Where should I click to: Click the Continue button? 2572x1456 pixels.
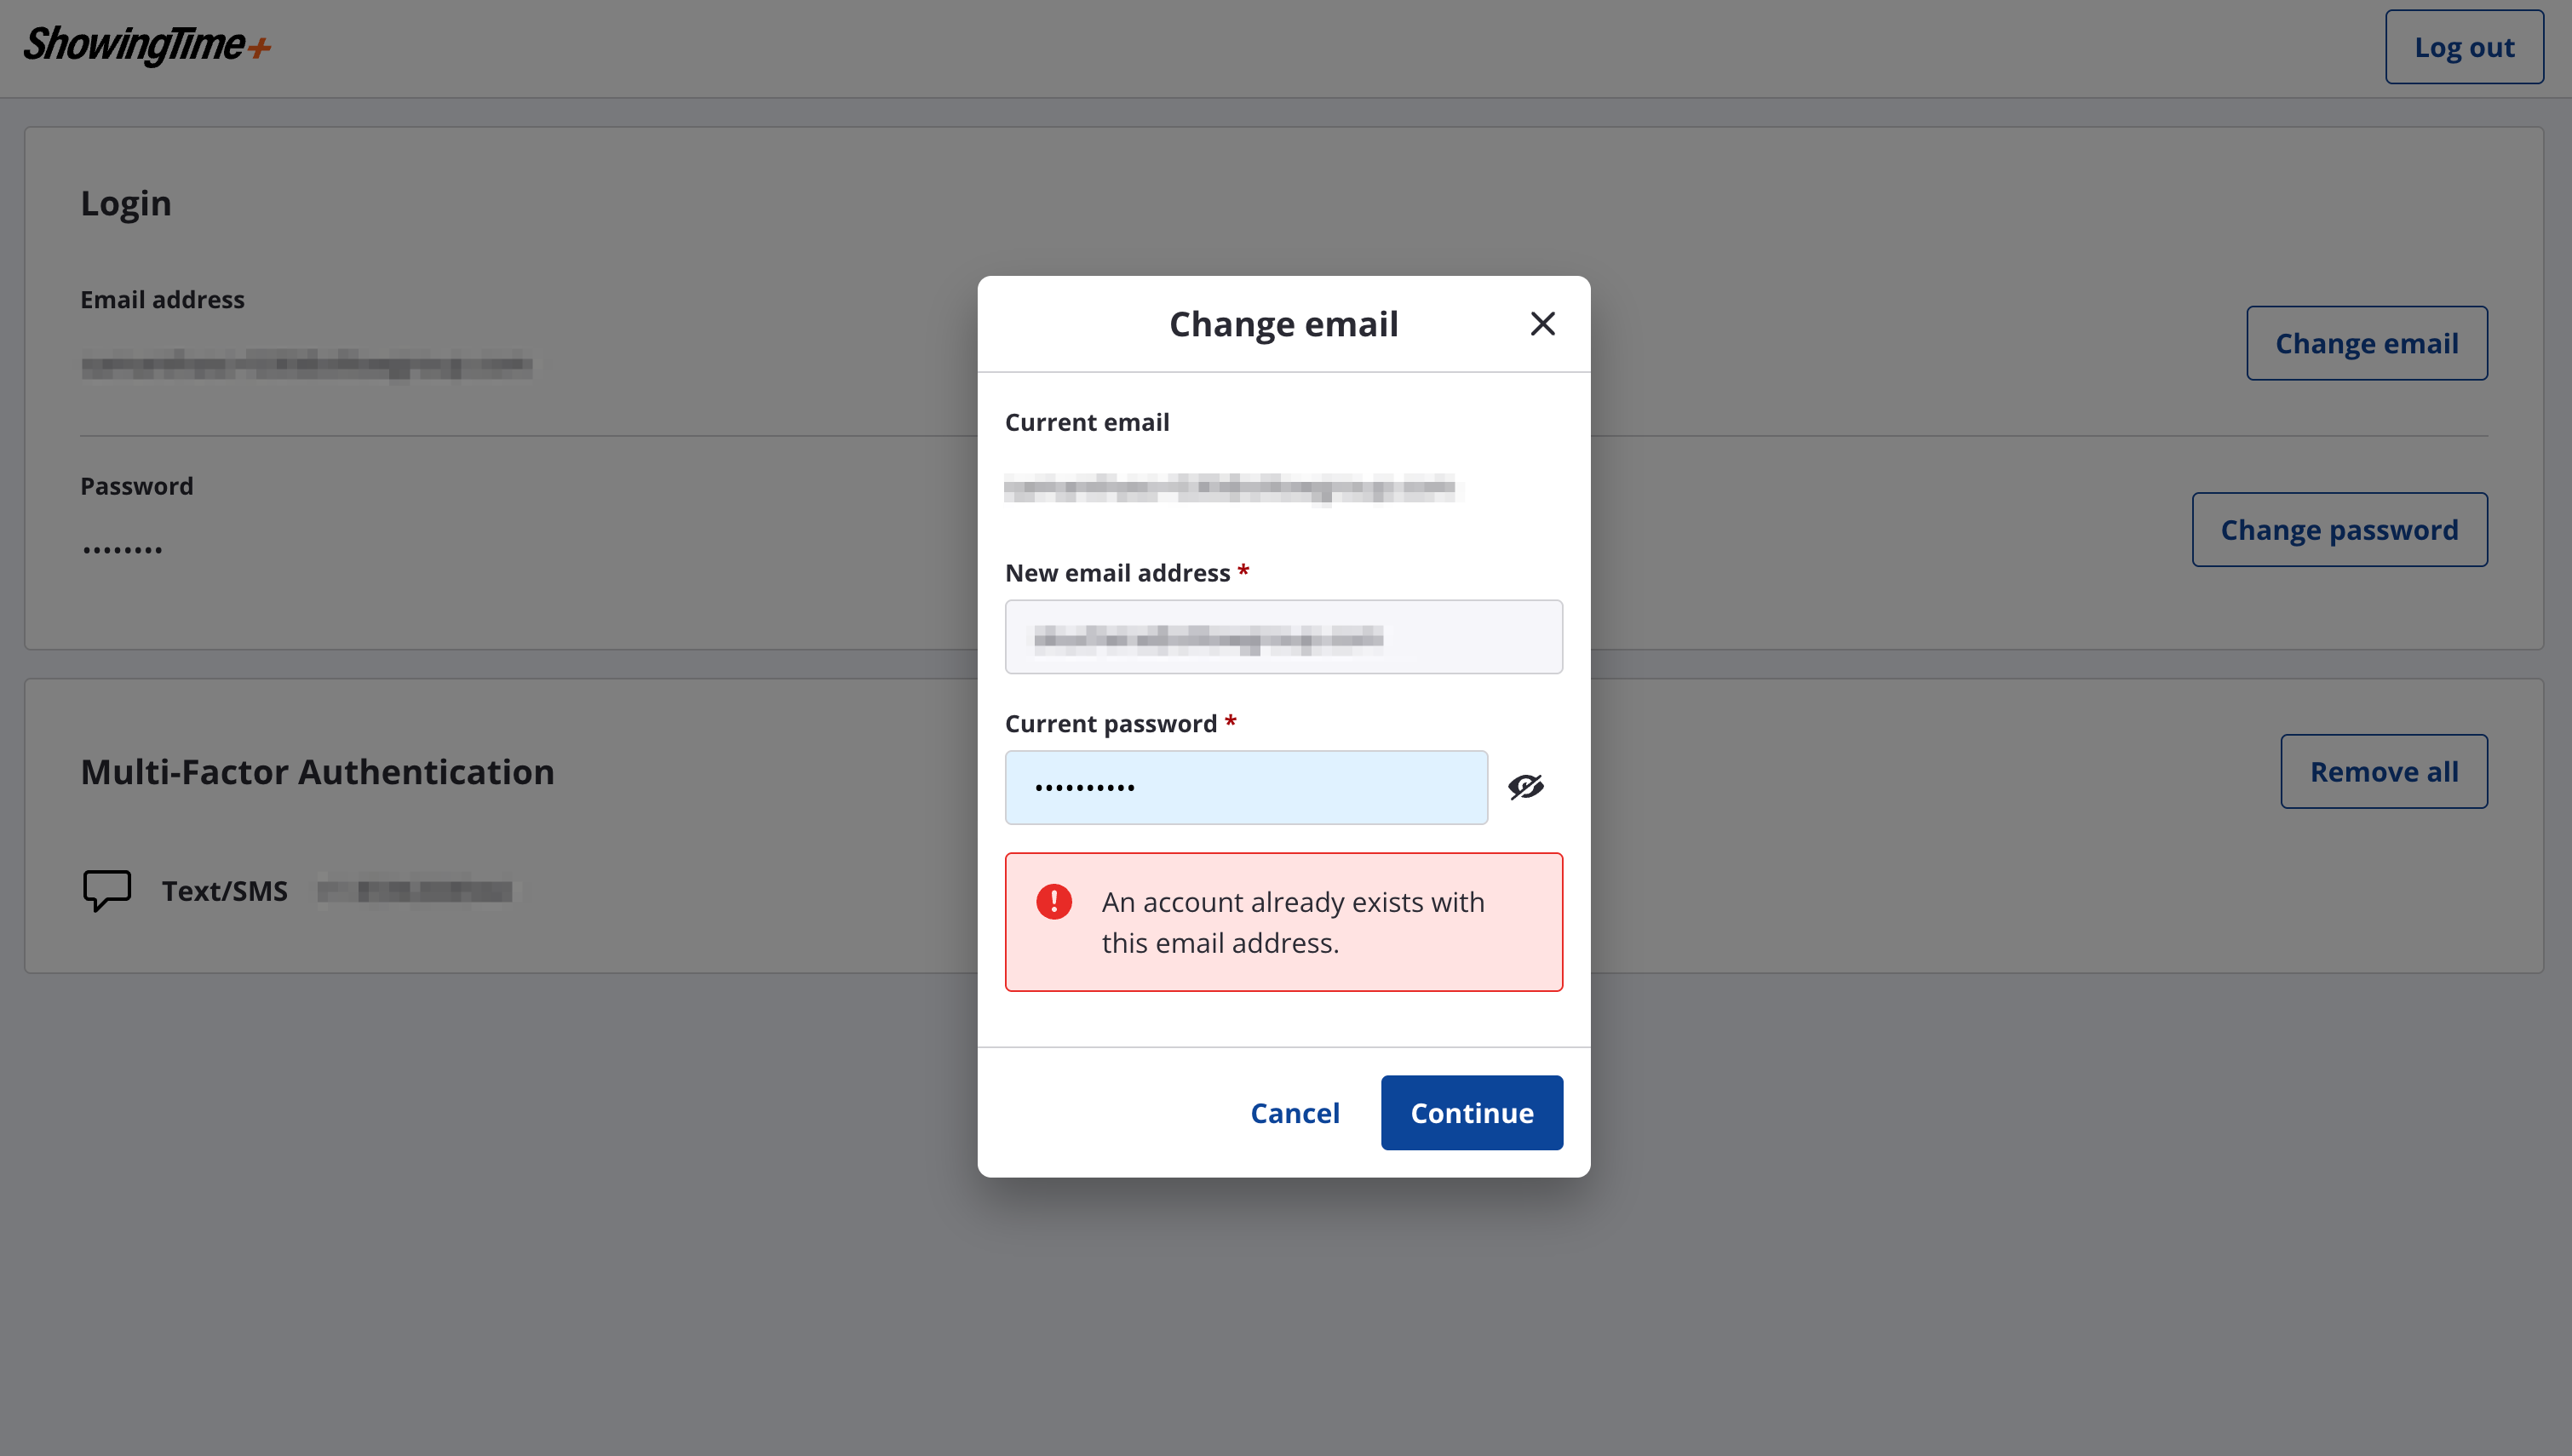pyautogui.click(x=1471, y=1112)
